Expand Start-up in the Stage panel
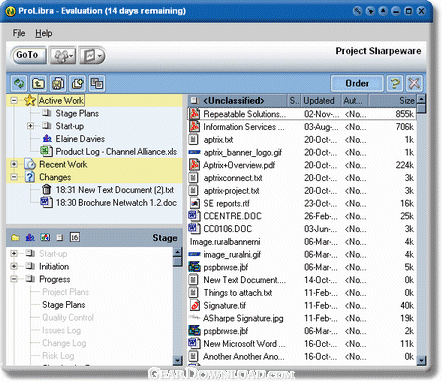442x382 pixels. pos(14,254)
